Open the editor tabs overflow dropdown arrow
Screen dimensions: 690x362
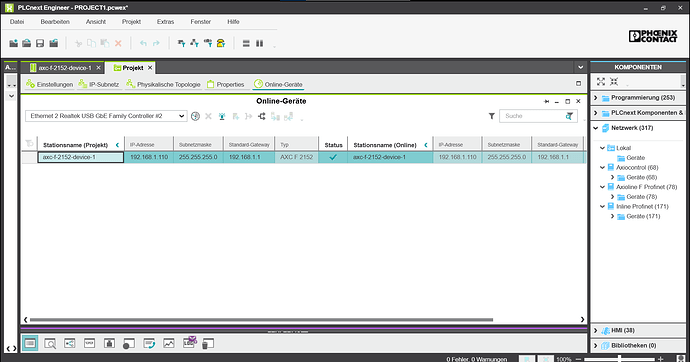click(x=580, y=67)
